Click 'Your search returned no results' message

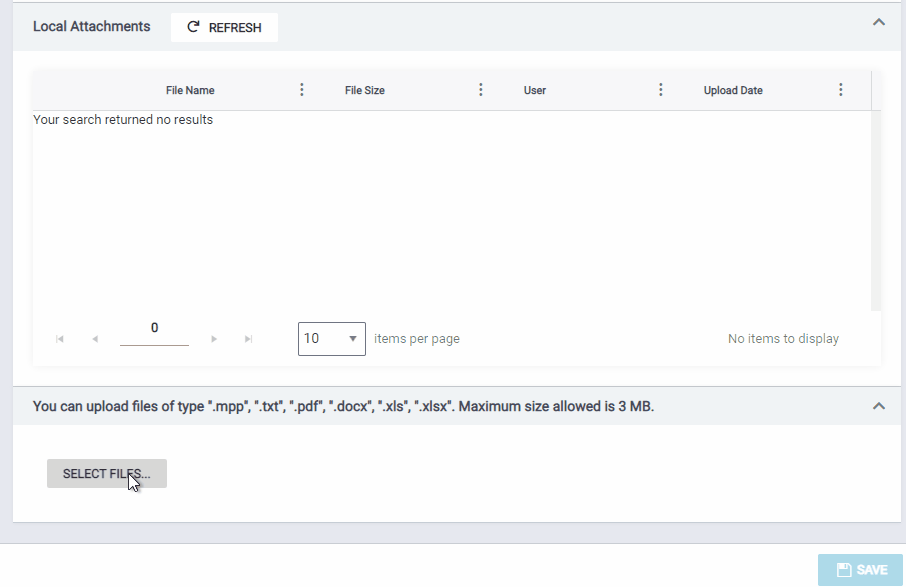pos(123,120)
